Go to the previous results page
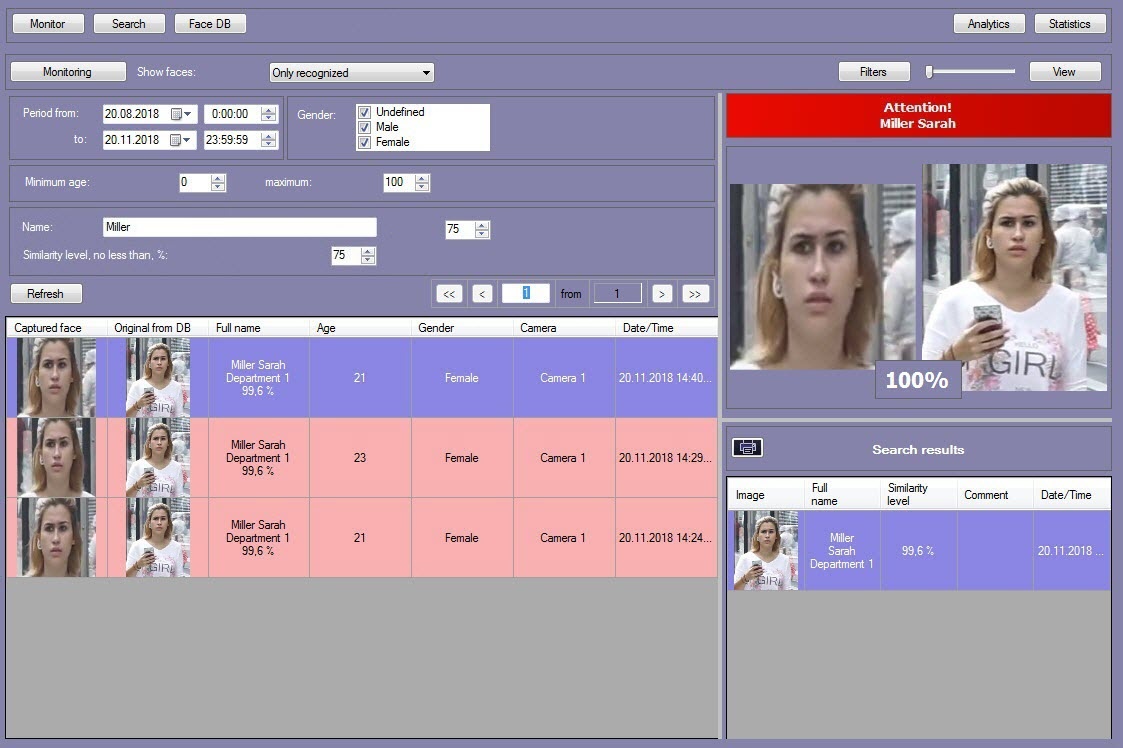The width and height of the screenshot is (1123, 748). point(482,294)
